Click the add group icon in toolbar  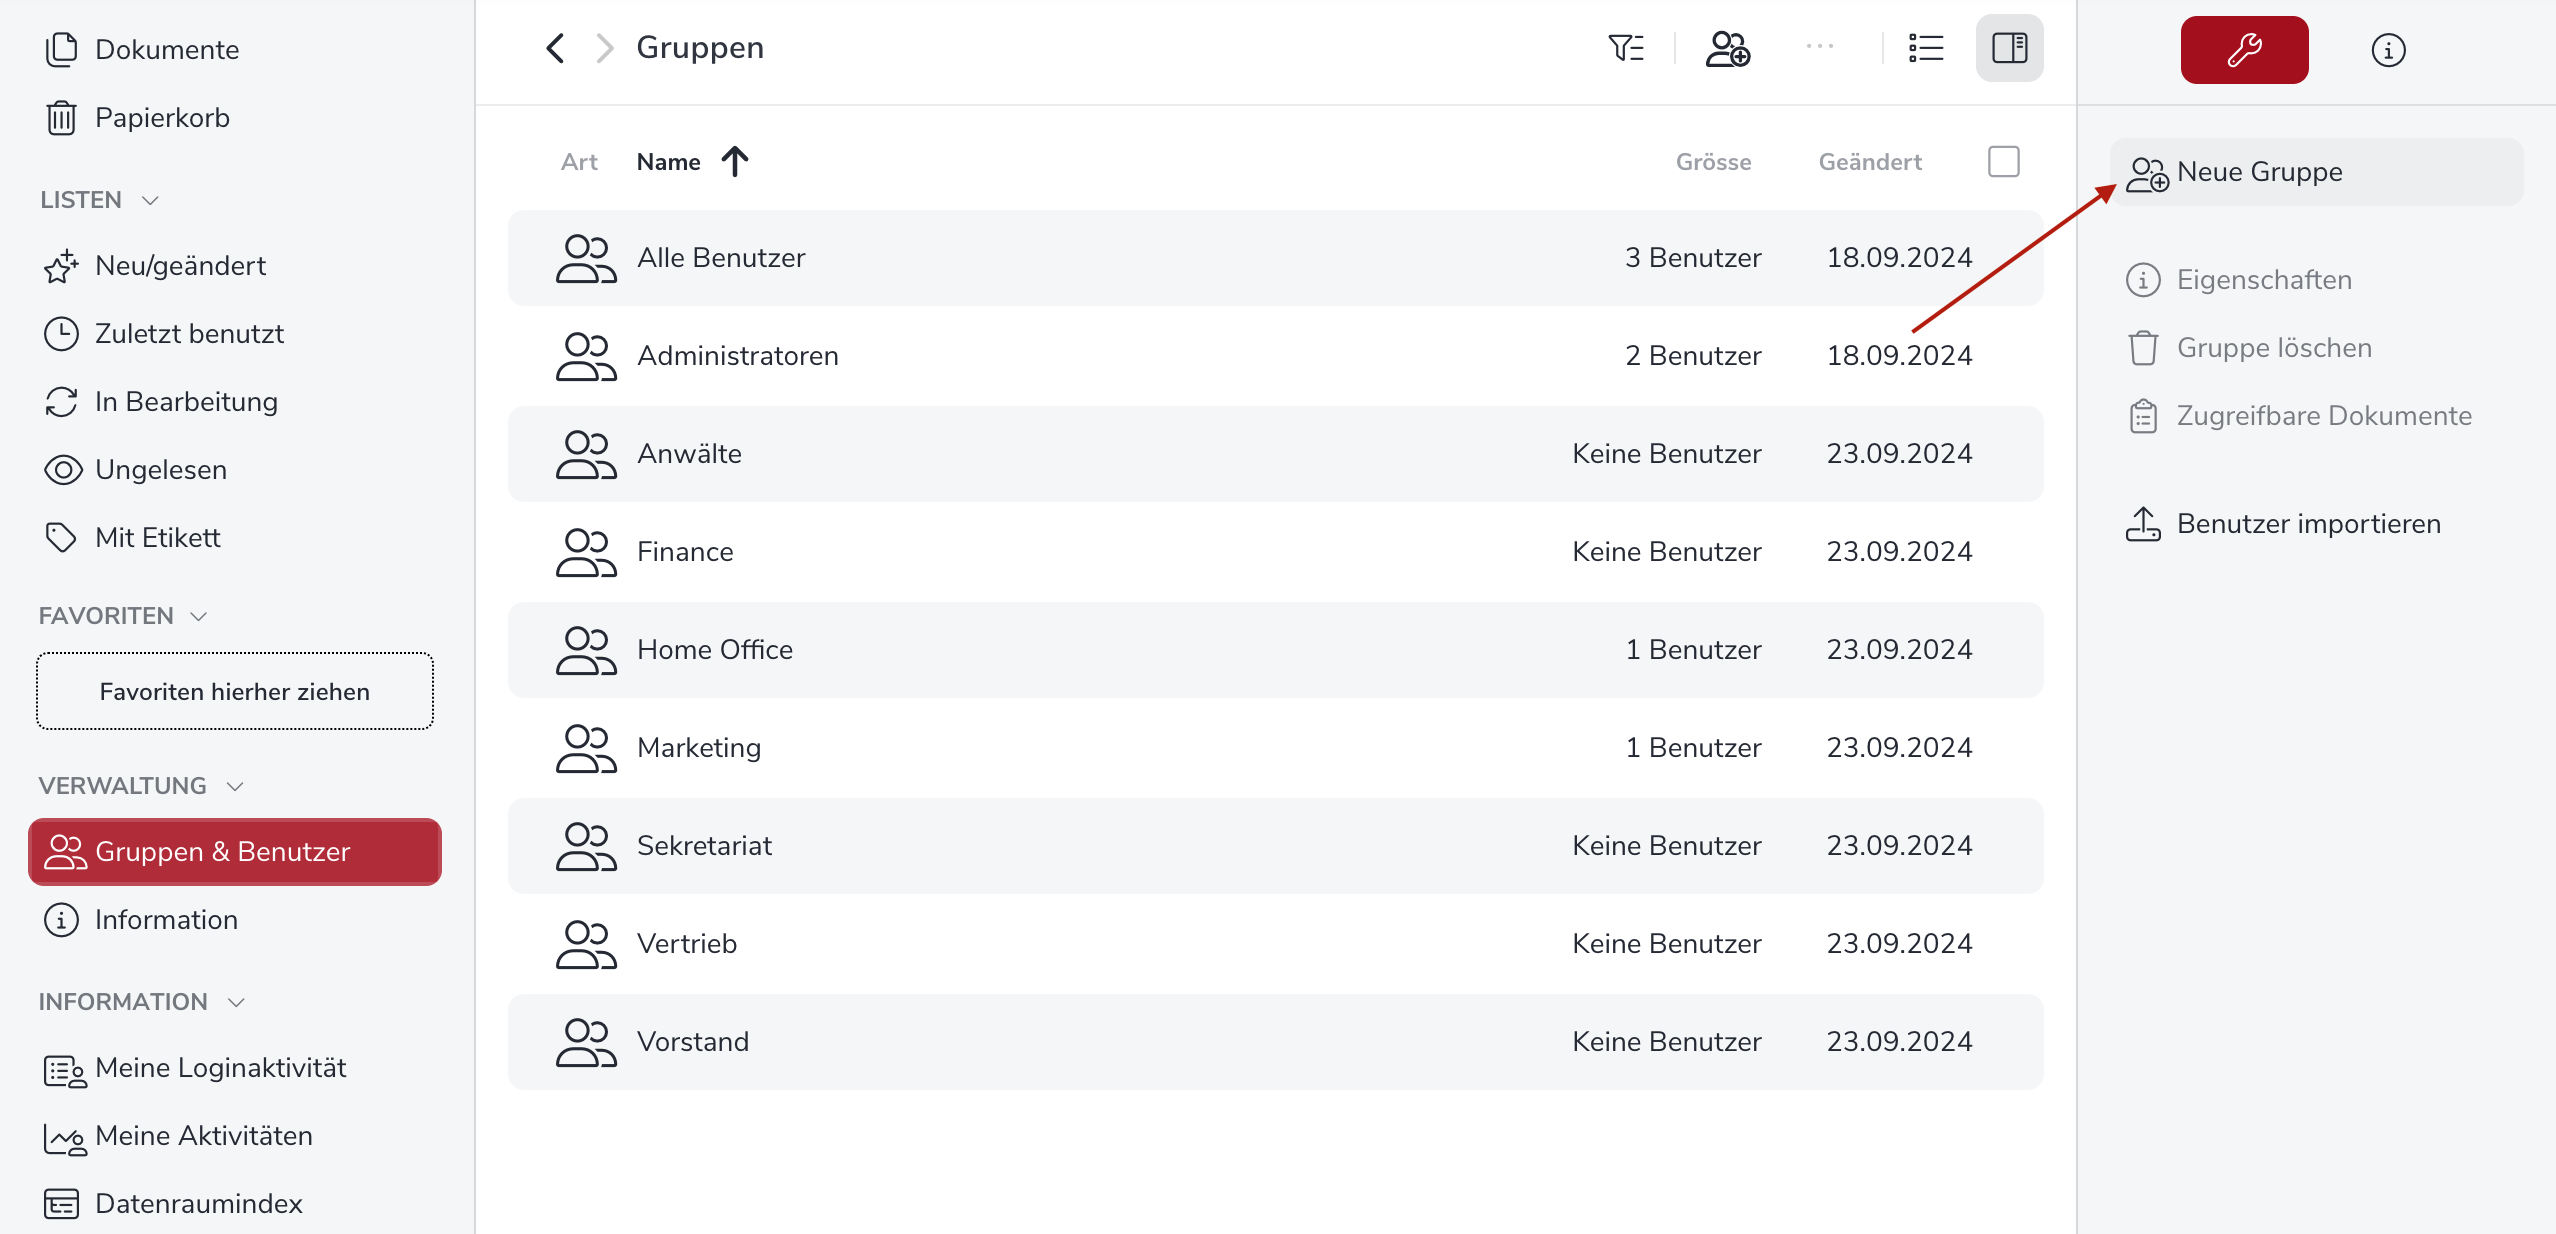click(1727, 48)
